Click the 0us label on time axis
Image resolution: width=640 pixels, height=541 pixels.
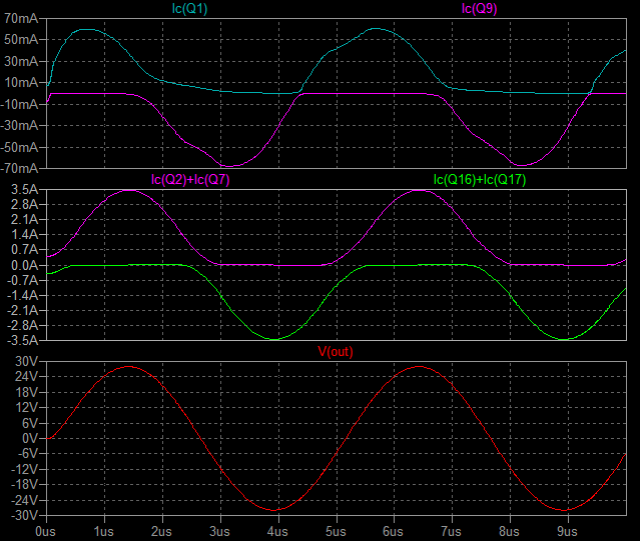(x=44, y=531)
